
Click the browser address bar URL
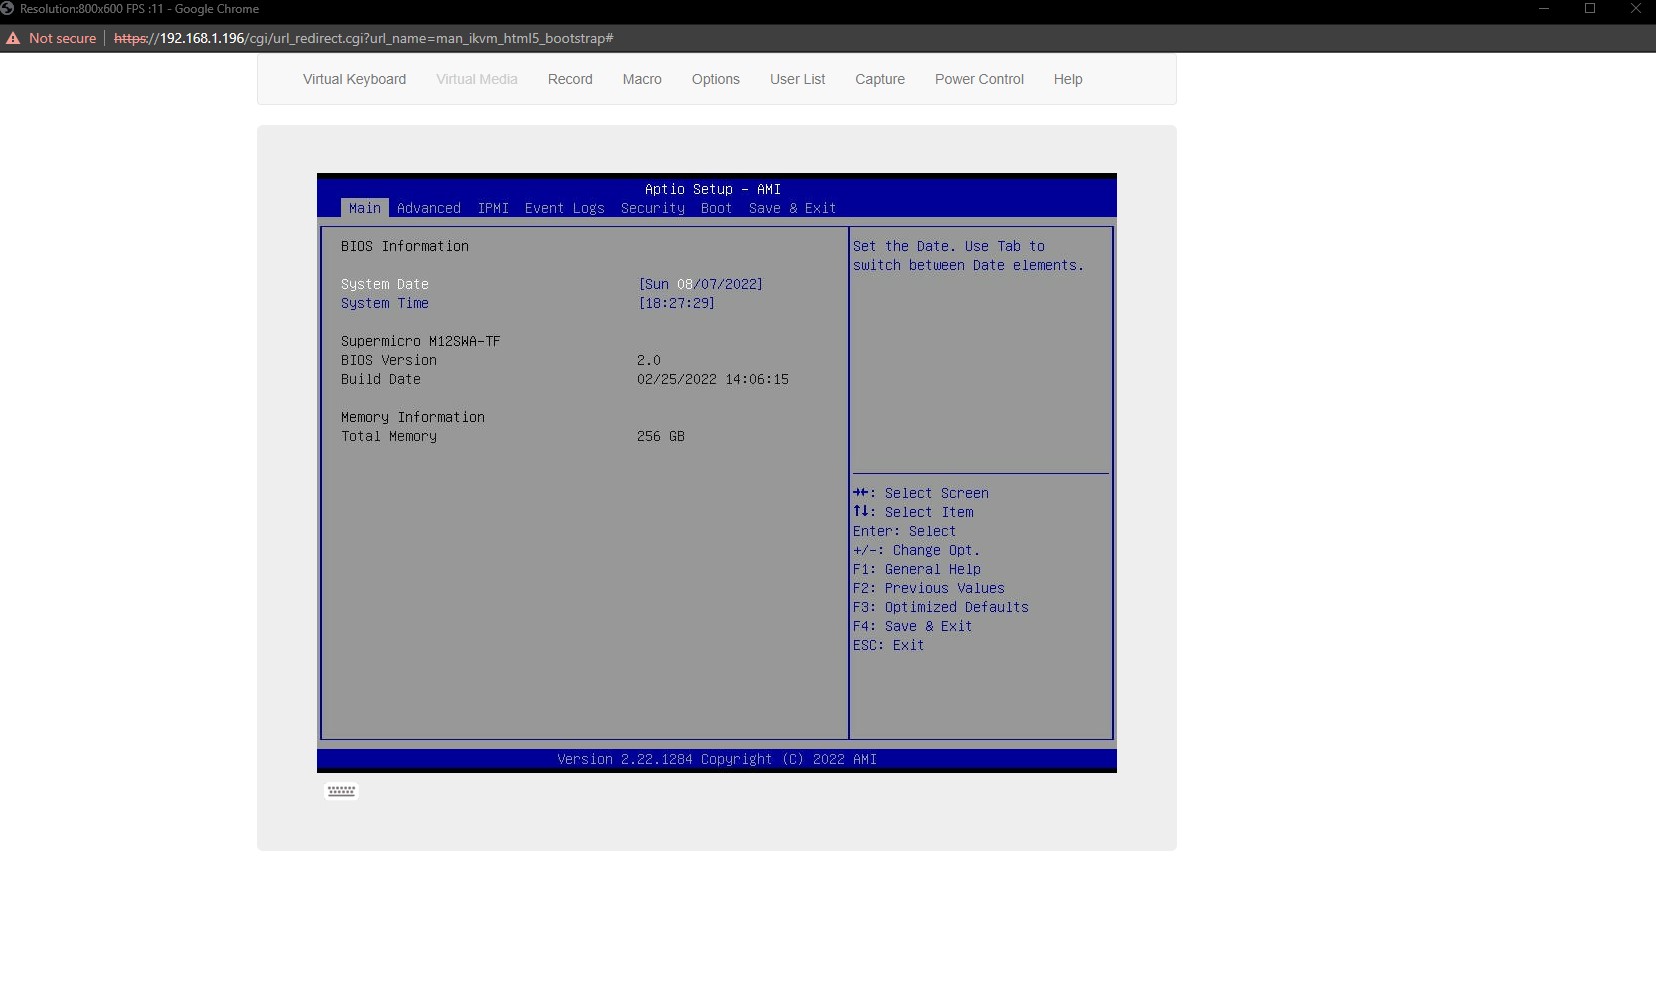364,38
